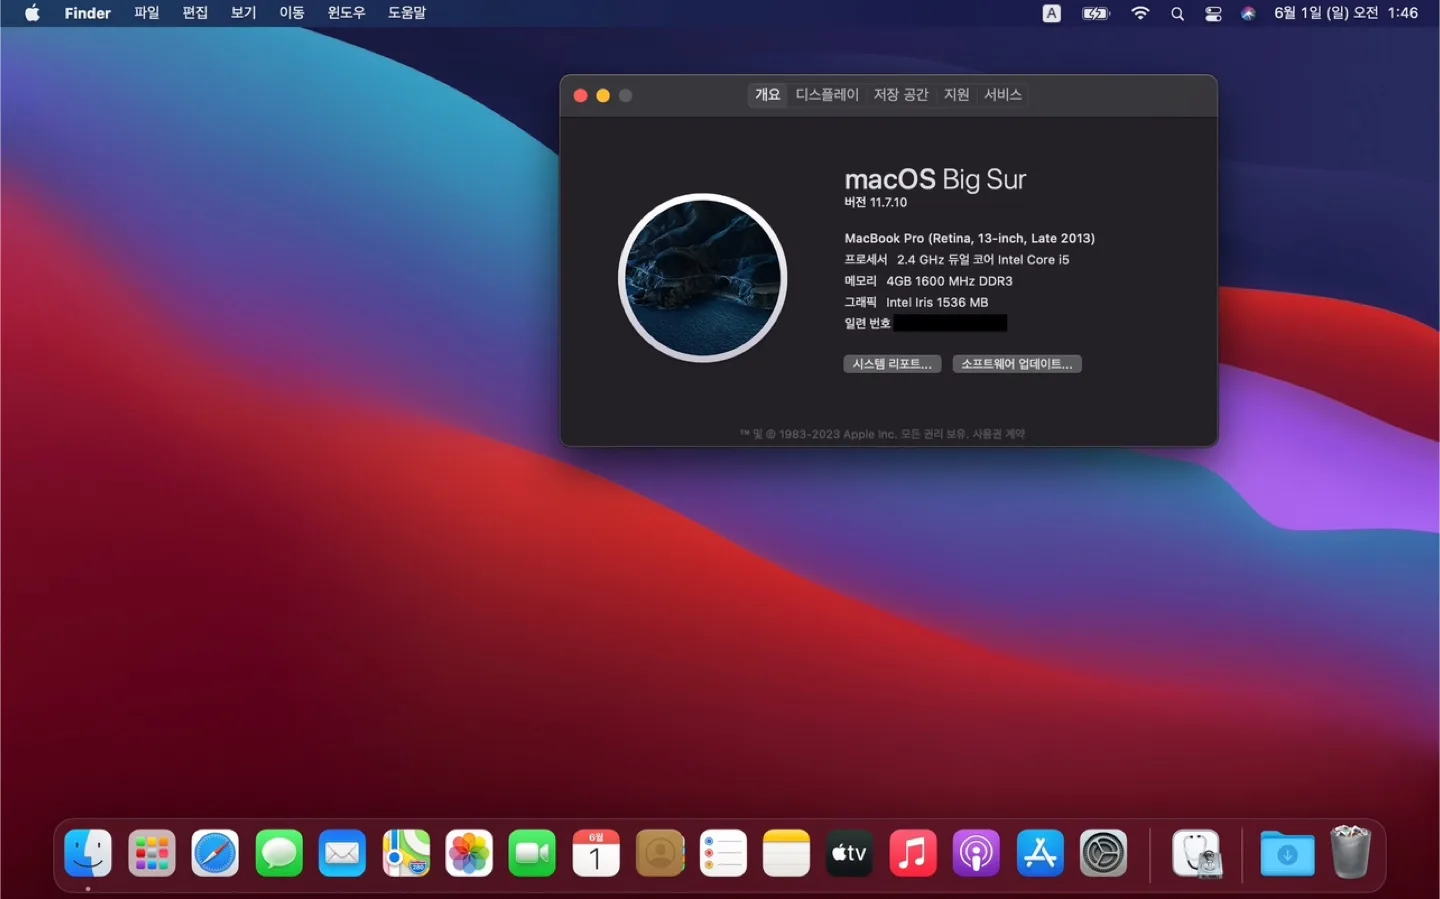The width and height of the screenshot is (1440, 899).
Task: Launch Messages app in Dock
Action: 279,854
